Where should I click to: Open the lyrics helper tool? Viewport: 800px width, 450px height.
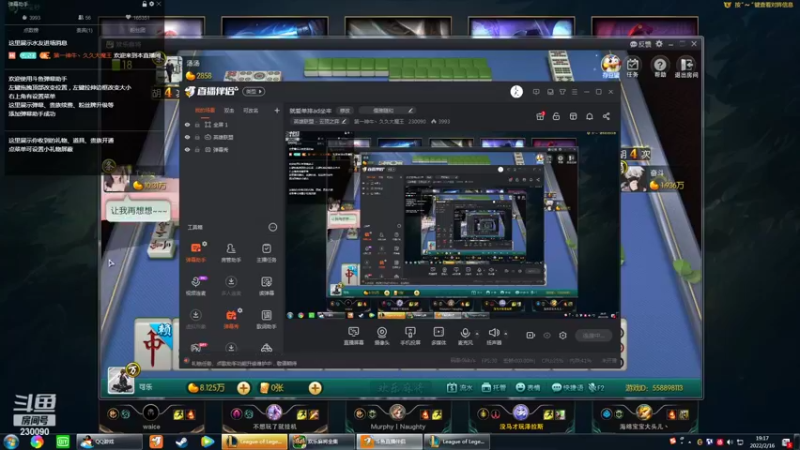tap(266, 319)
